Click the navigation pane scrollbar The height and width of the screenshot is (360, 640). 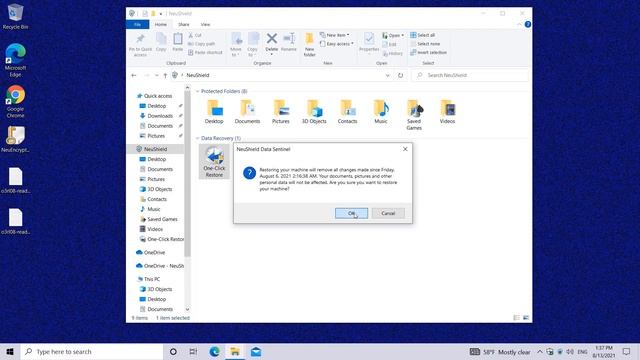coord(187,173)
